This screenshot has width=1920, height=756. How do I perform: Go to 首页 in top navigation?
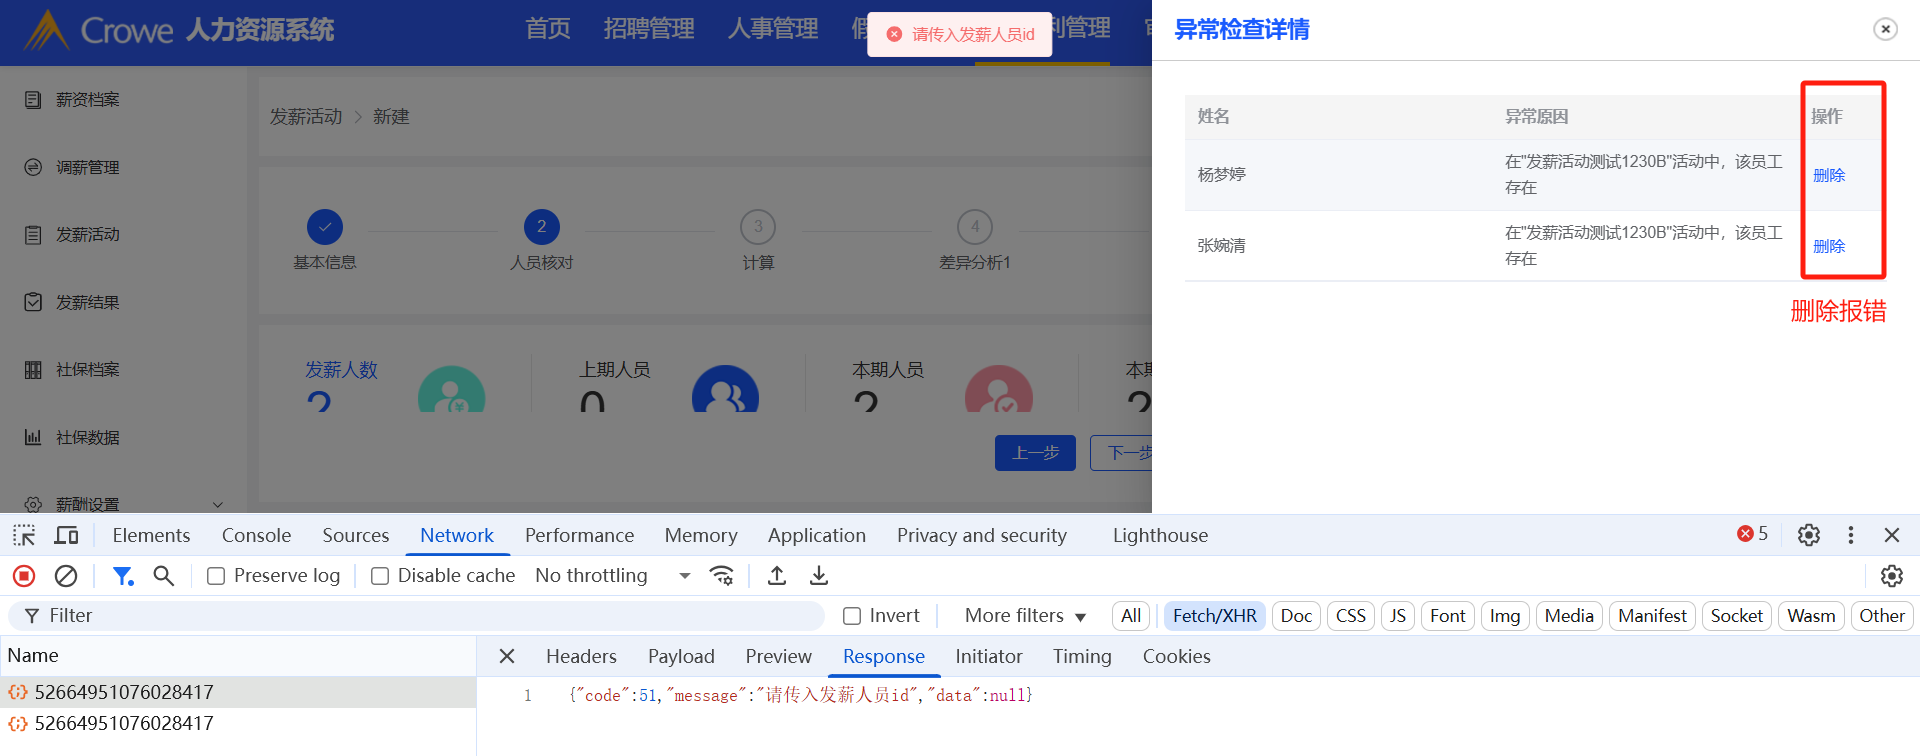click(x=548, y=28)
